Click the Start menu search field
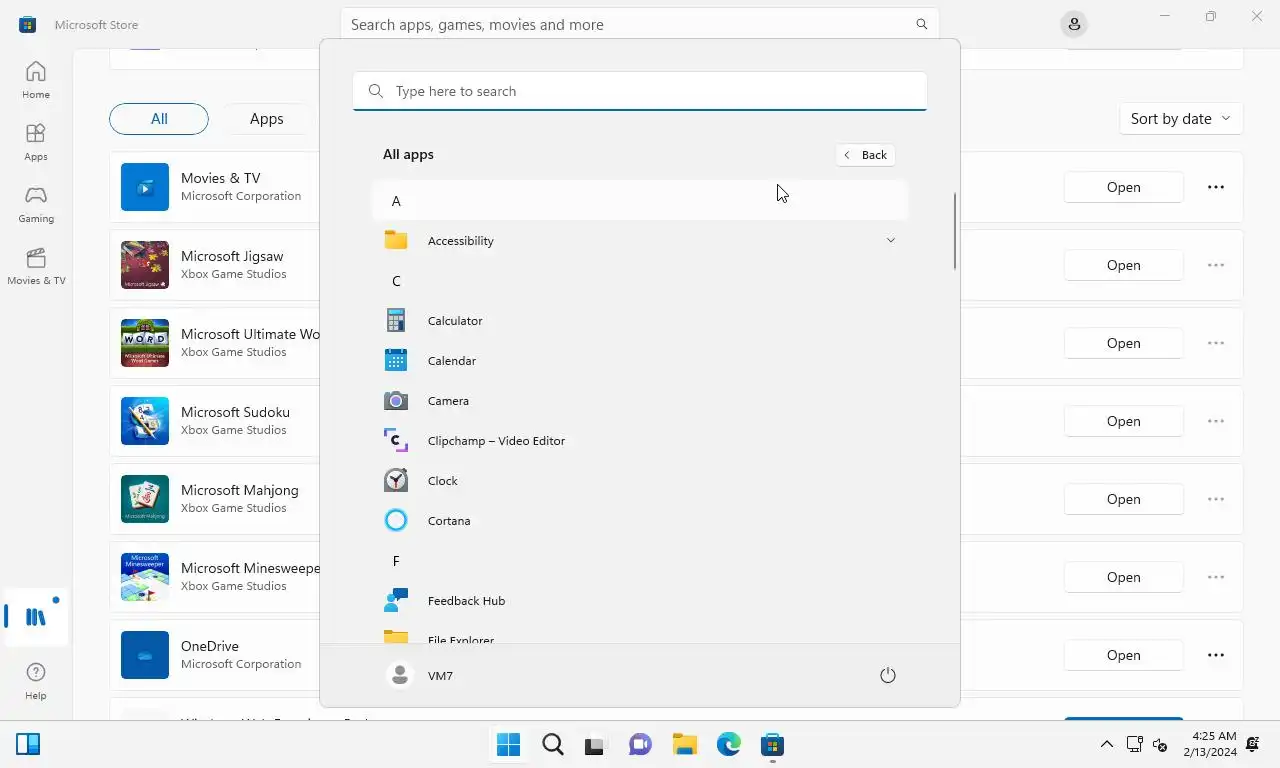Image resolution: width=1280 pixels, height=768 pixels. [640, 91]
